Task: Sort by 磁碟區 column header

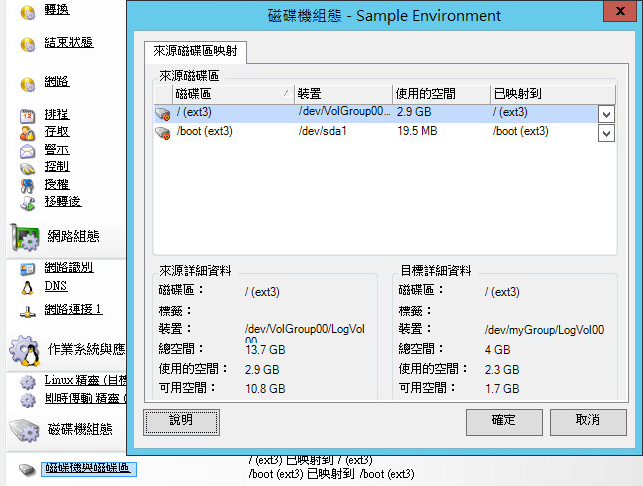Action: [222, 94]
